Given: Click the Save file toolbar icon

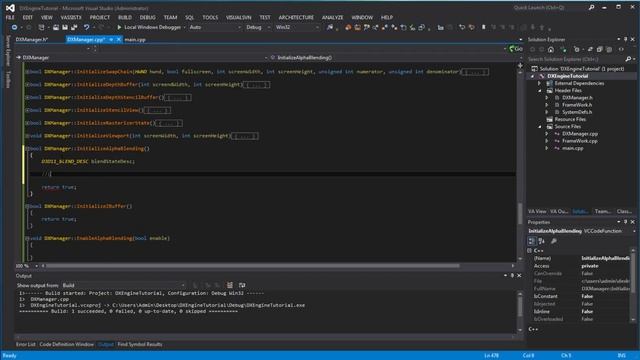Looking at the screenshot, I should (65, 27).
